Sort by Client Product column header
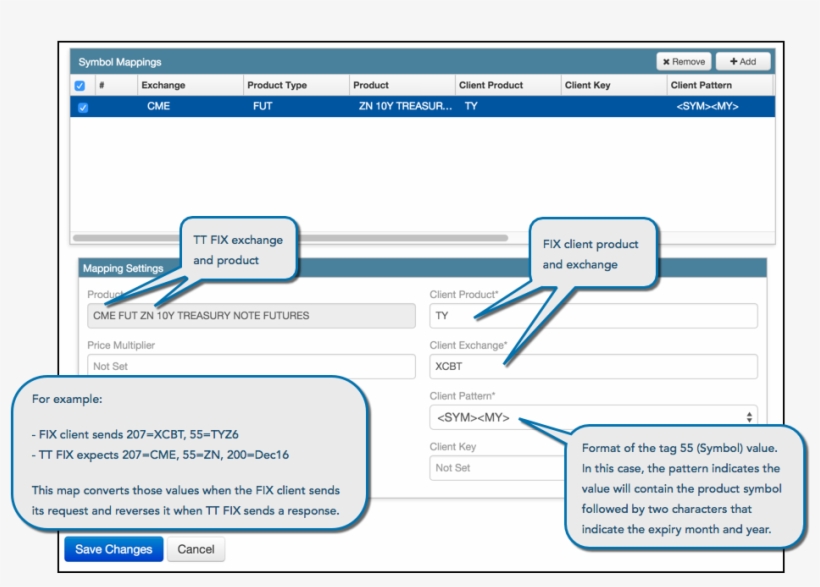Viewport: 820px width, 587px height. (x=491, y=86)
